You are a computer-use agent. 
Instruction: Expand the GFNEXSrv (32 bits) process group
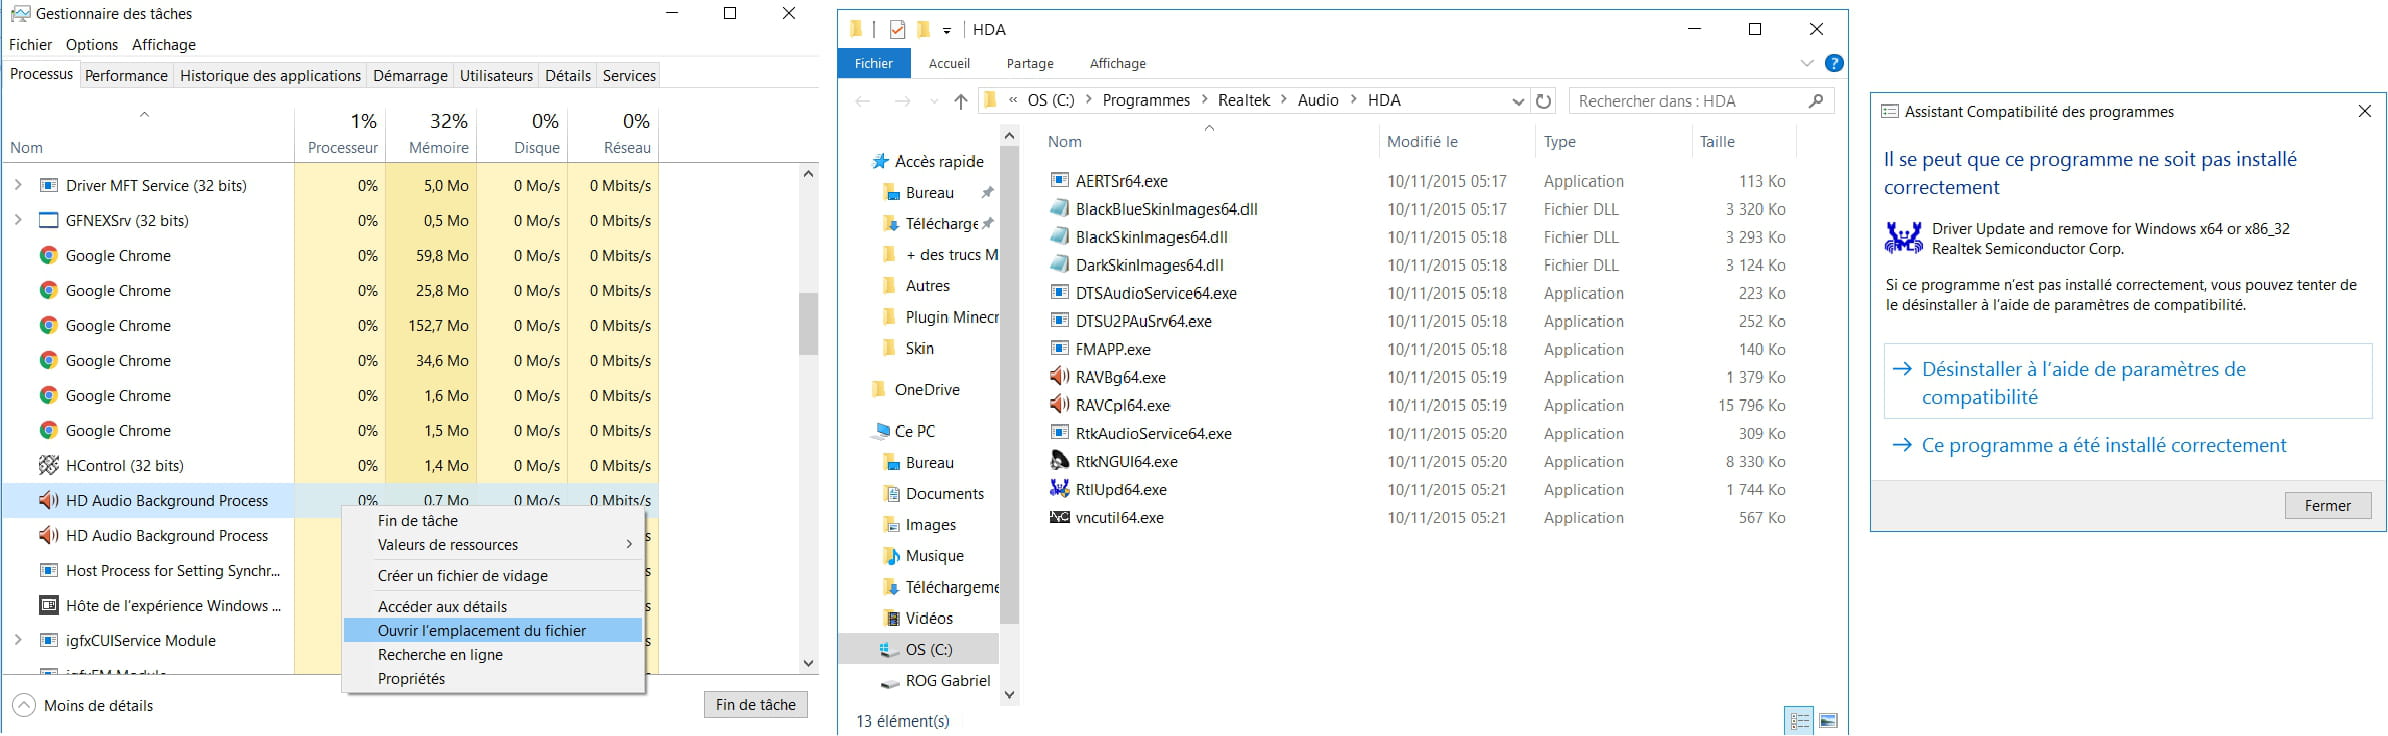pyautogui.click(x=18, y=220)
